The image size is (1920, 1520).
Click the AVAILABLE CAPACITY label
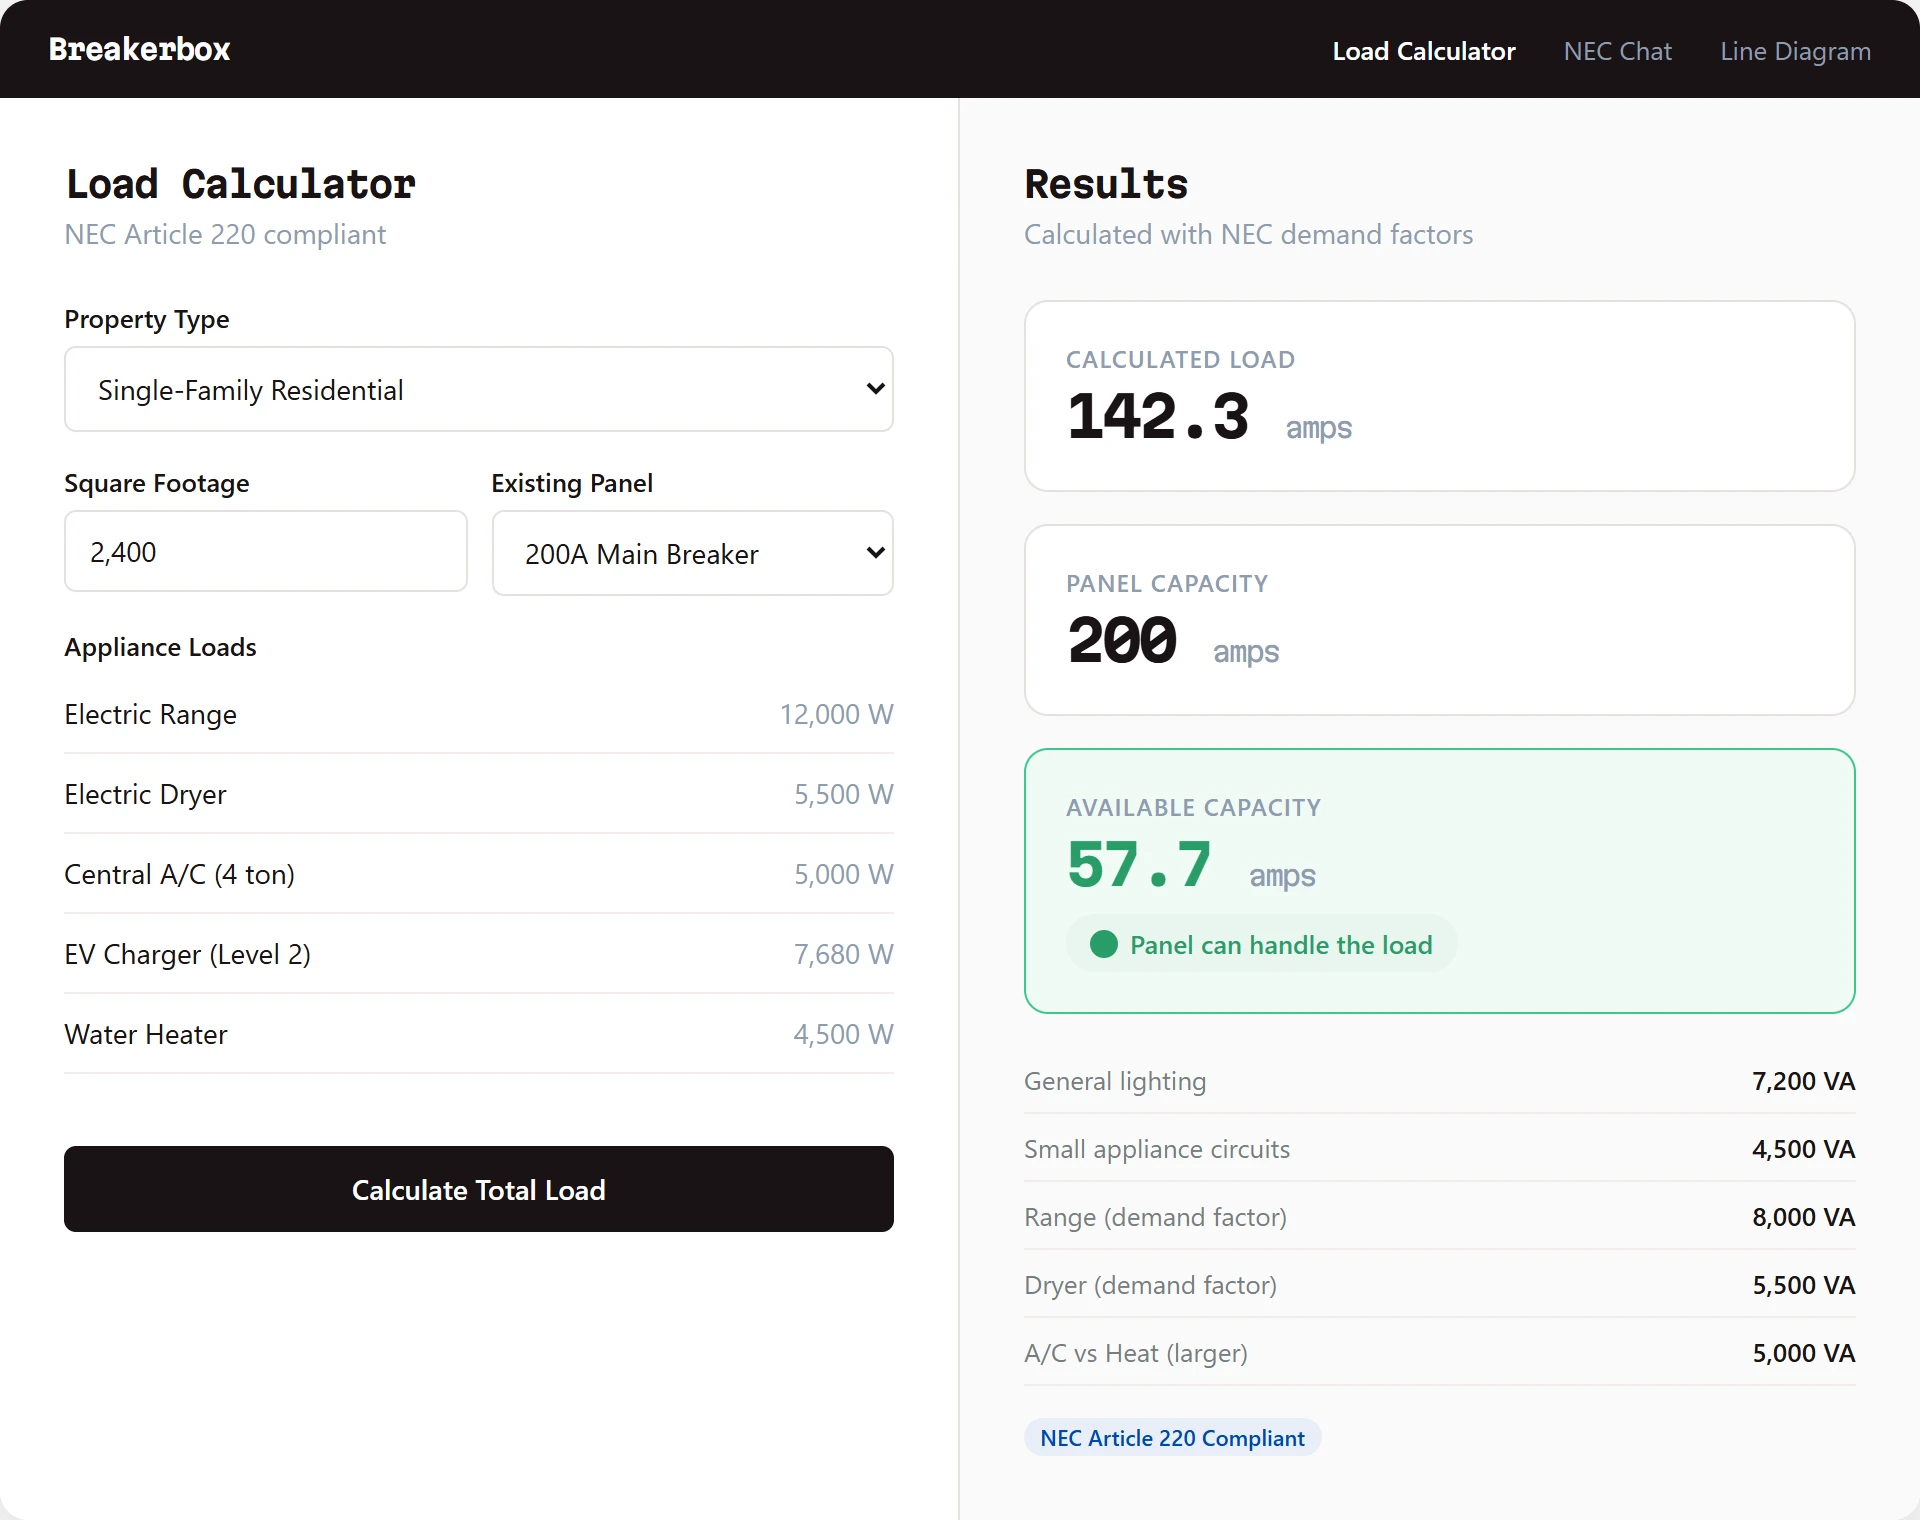tap(1193, 807)
